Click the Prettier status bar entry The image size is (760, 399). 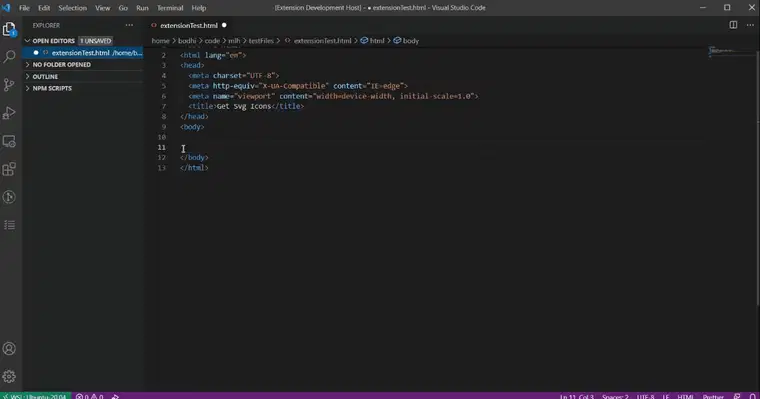click(x=713, y=396)
